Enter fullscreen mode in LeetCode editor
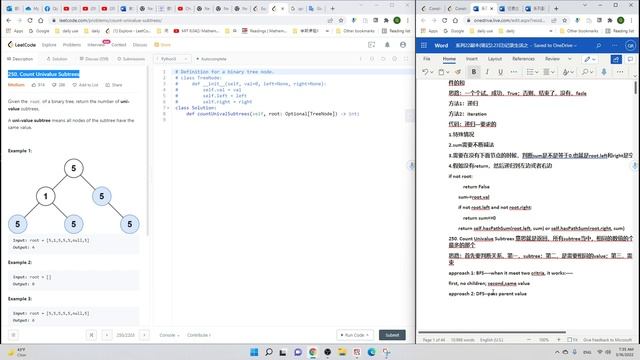Image resolution: width=640 pixels, height=360 pixels. [x=406, y=59]
